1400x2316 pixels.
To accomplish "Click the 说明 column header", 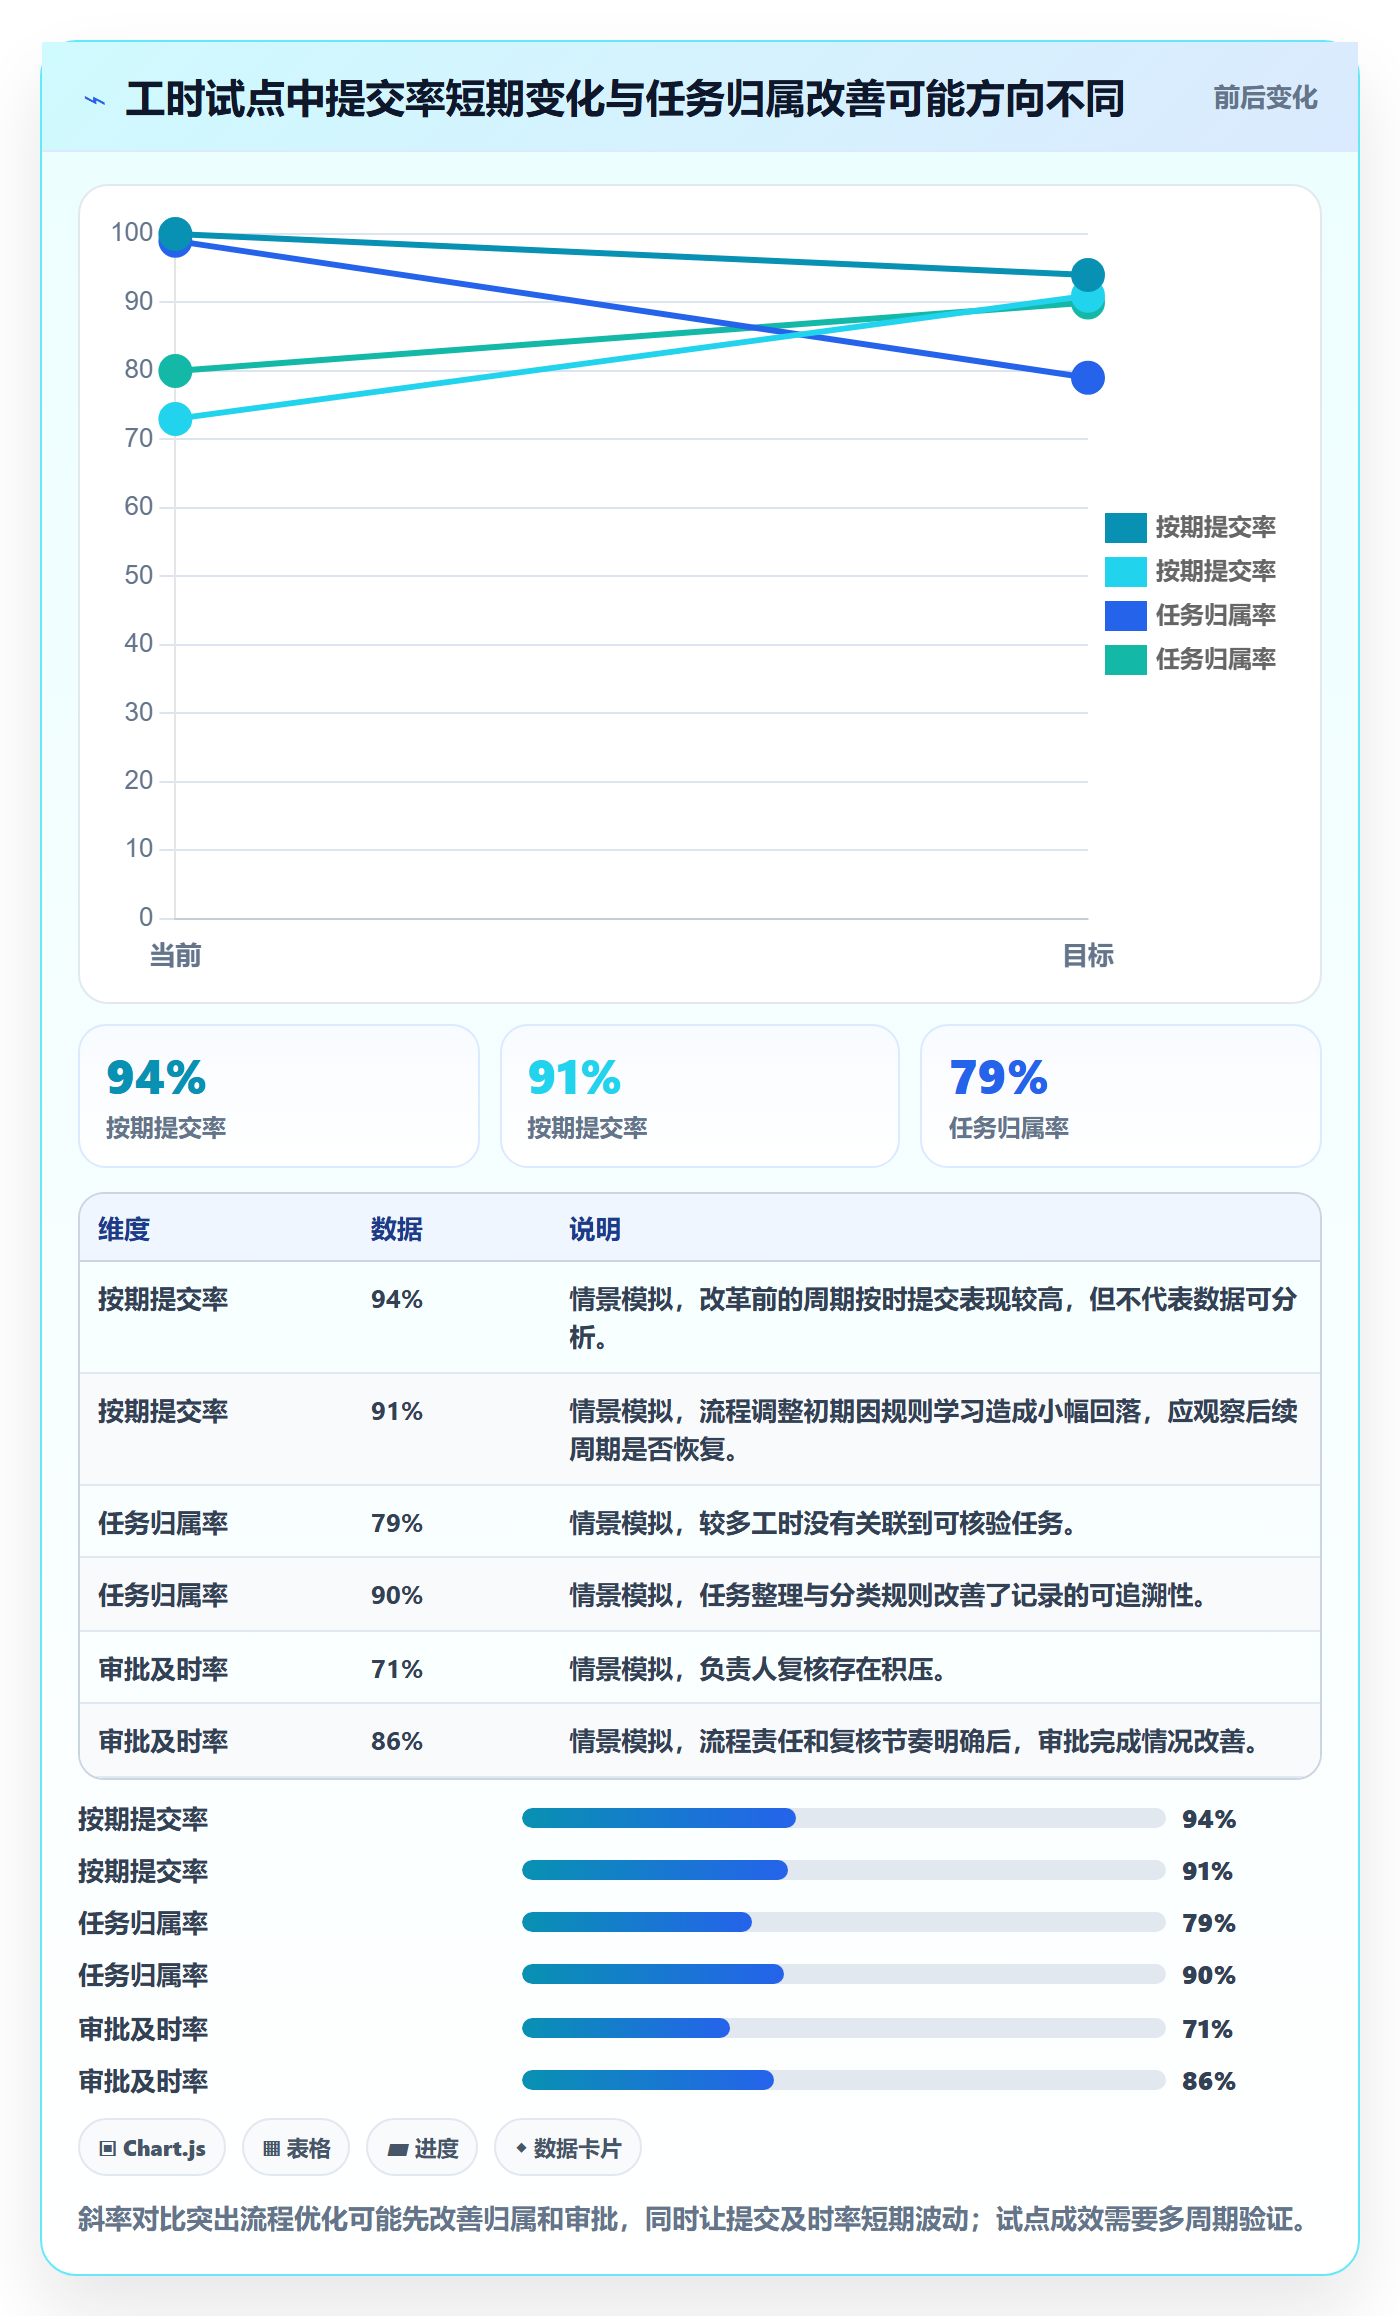I will 595,1229.
